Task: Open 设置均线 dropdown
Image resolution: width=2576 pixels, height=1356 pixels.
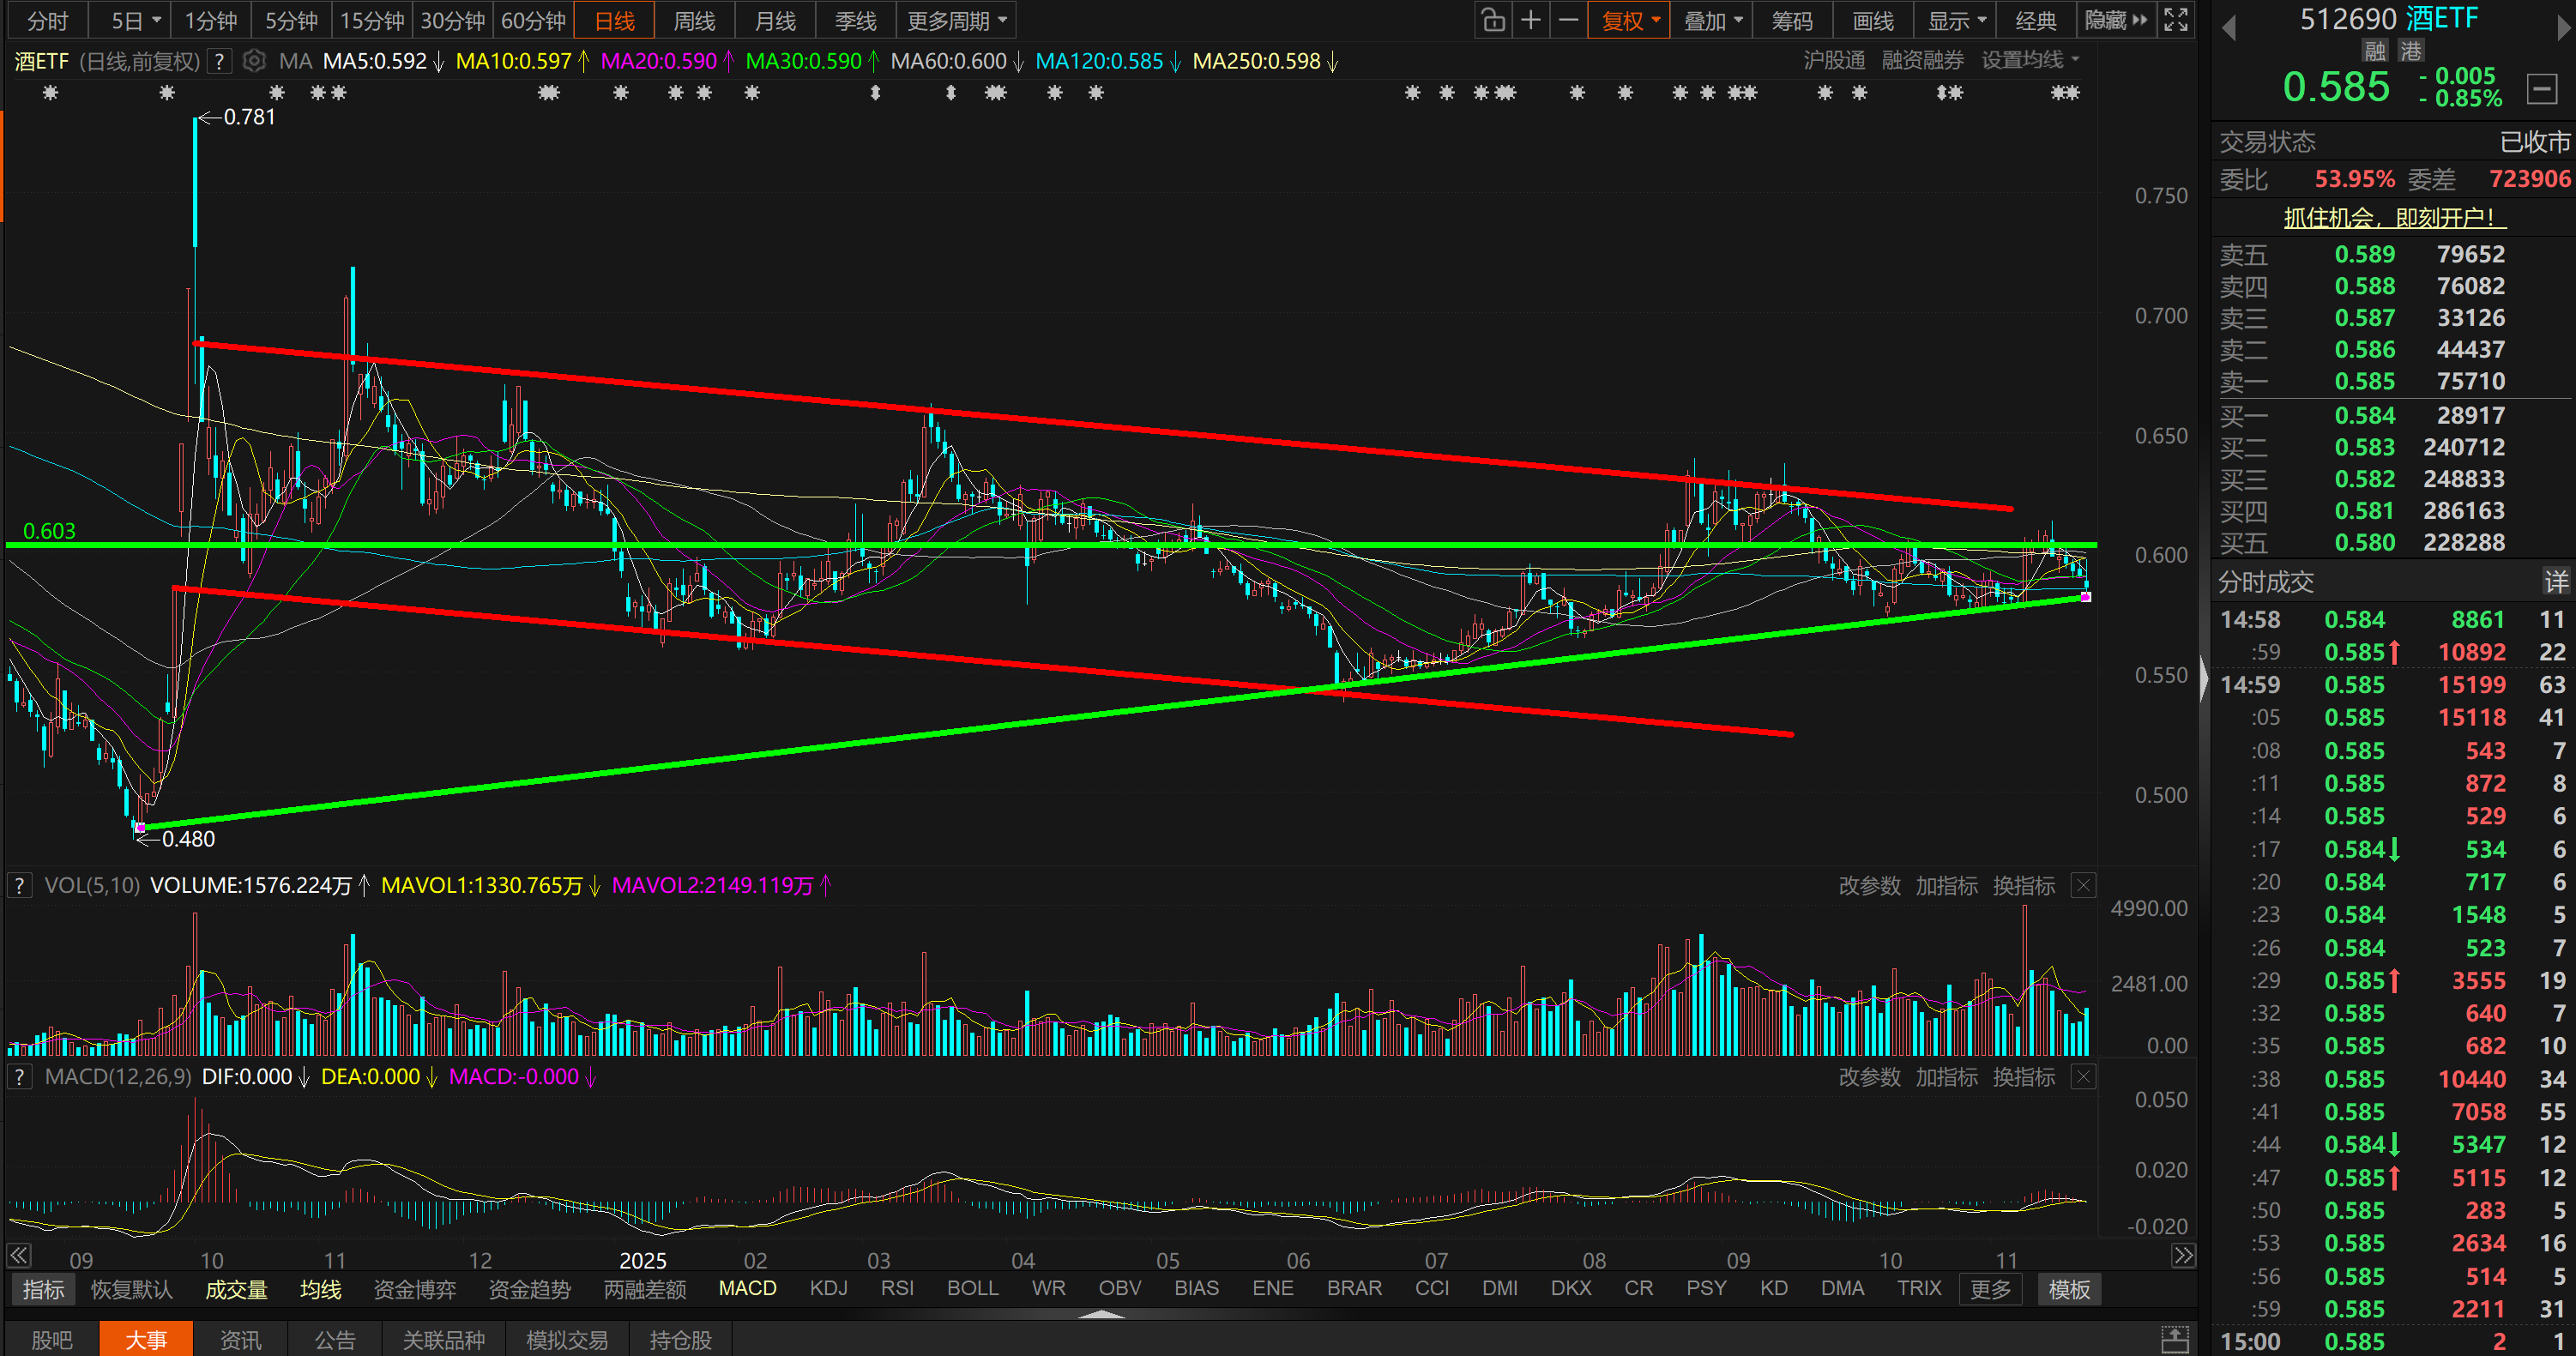Action: tap(2030, 60)
